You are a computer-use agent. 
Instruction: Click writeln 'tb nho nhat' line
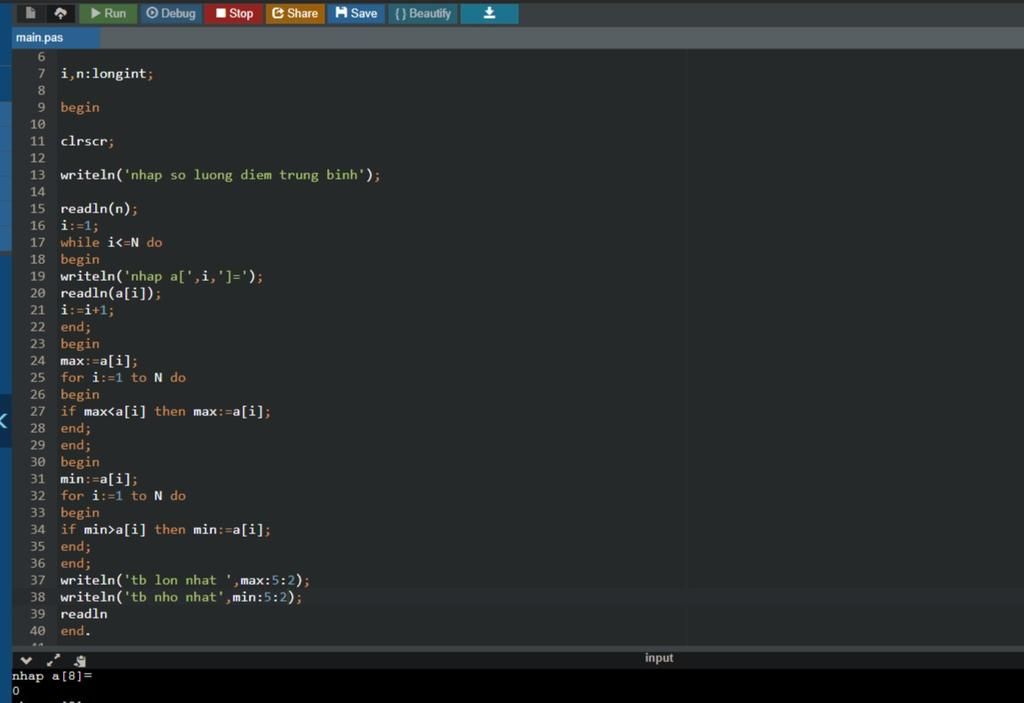181,597
